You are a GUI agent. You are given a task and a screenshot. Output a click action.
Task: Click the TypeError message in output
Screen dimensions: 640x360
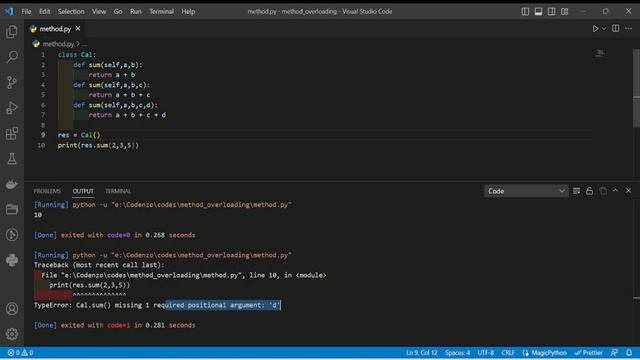[157, 305]
